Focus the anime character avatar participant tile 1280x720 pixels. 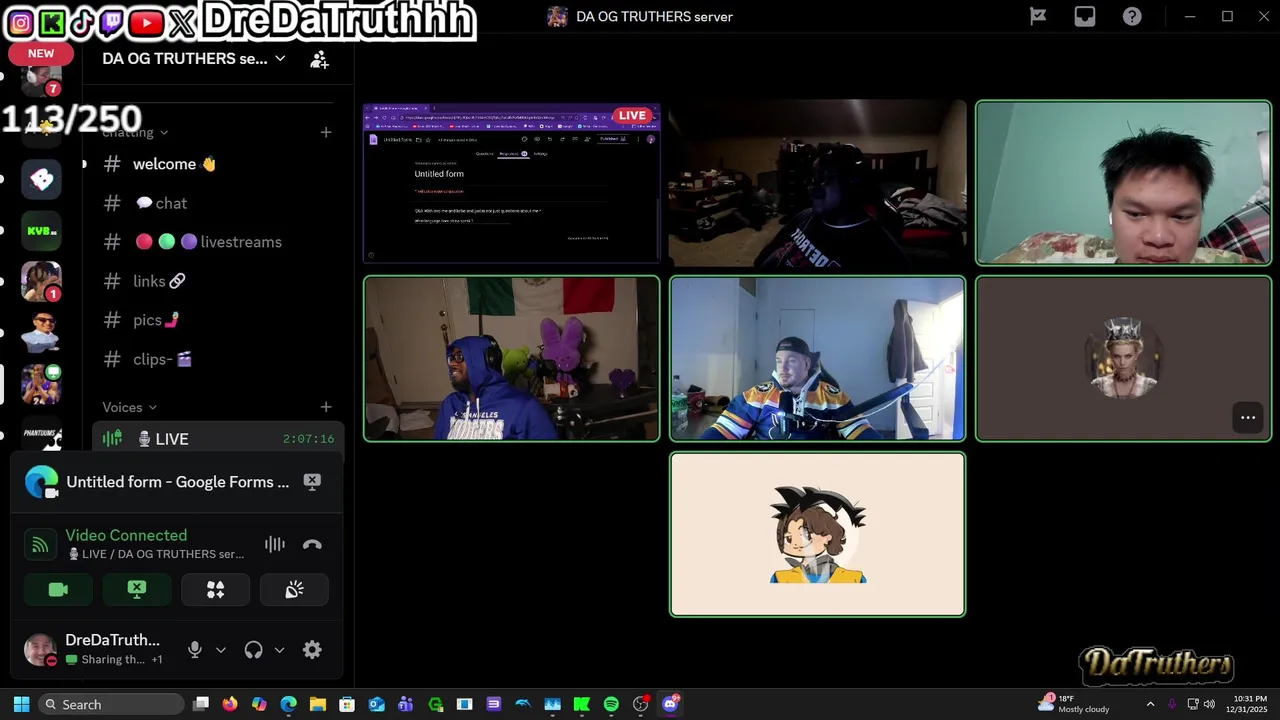click(x=817, y=535)
